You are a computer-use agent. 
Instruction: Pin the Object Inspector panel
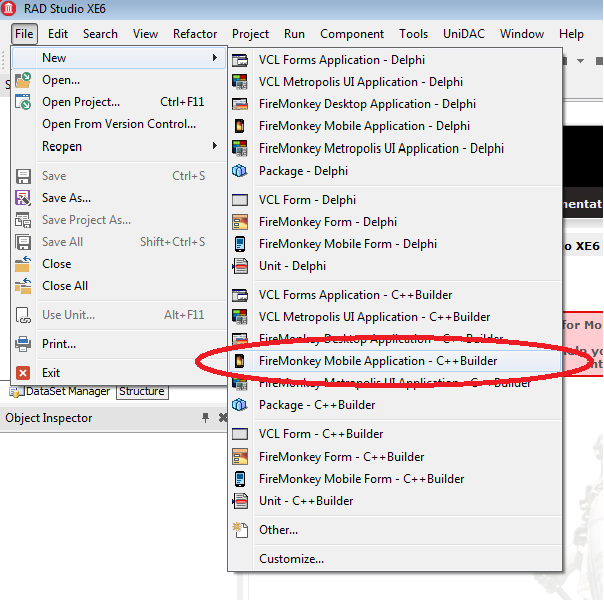206,418
